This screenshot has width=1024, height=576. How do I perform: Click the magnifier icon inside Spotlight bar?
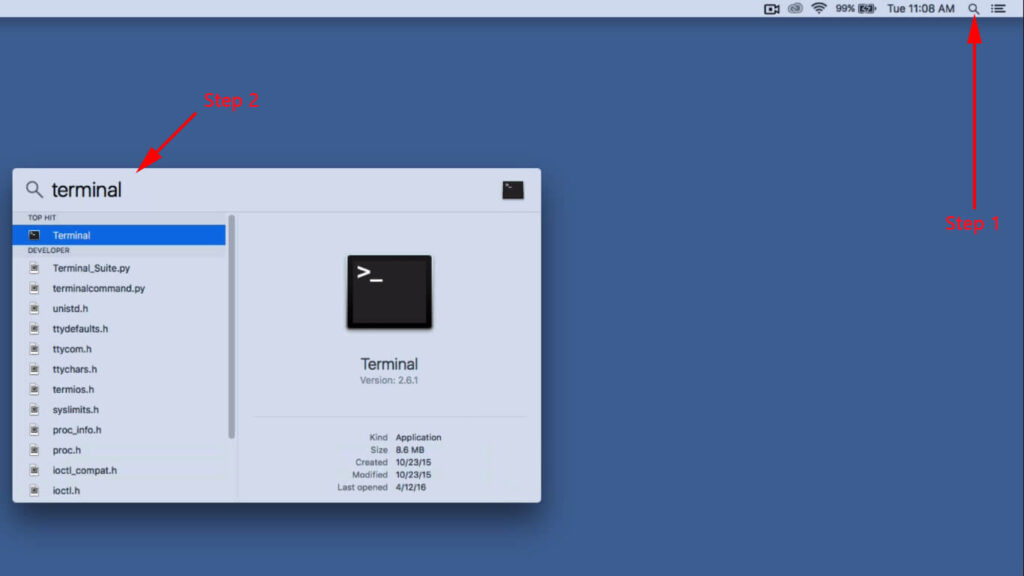pos(34,190)
